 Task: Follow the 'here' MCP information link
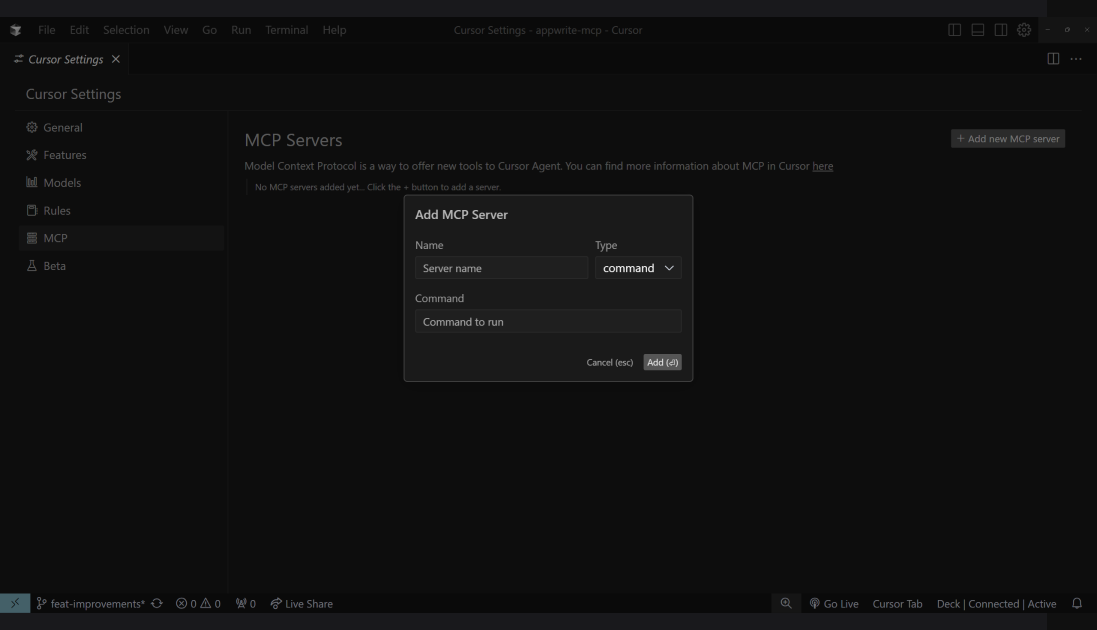point(822,166)
